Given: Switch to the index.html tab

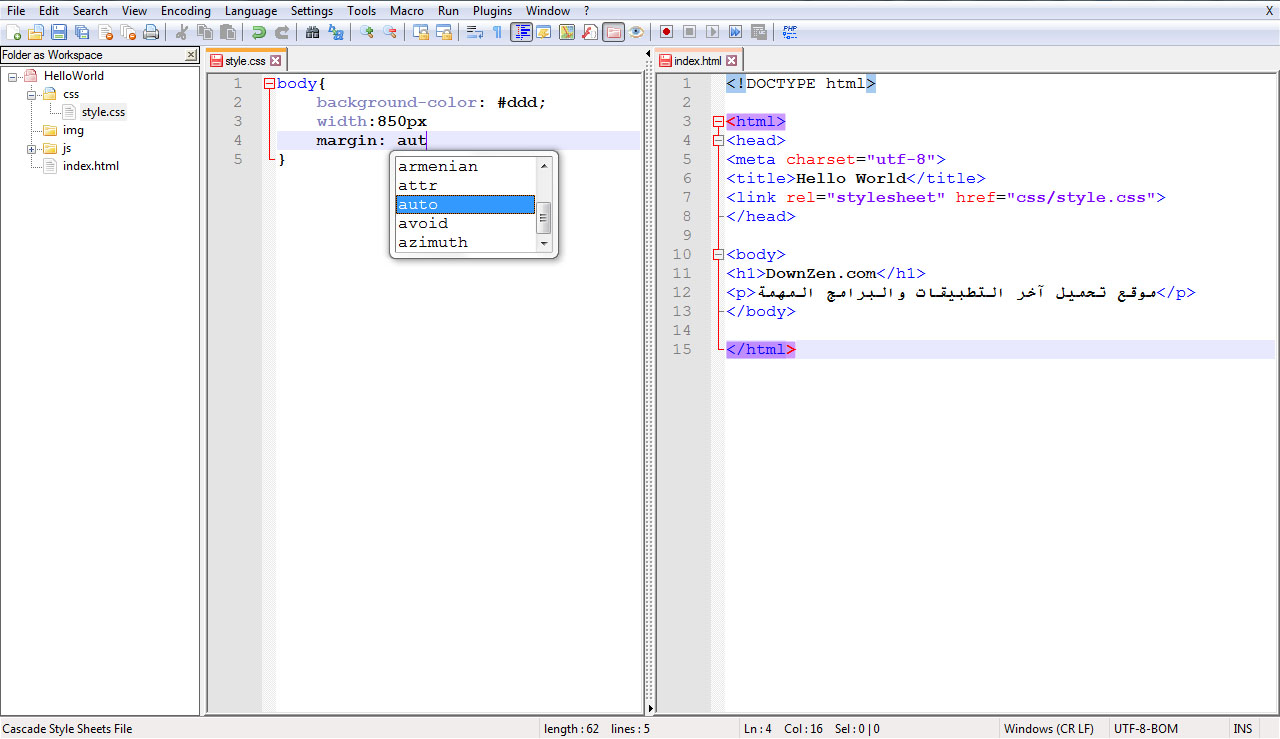Looking at the screenshot, I should pos(697,61).
